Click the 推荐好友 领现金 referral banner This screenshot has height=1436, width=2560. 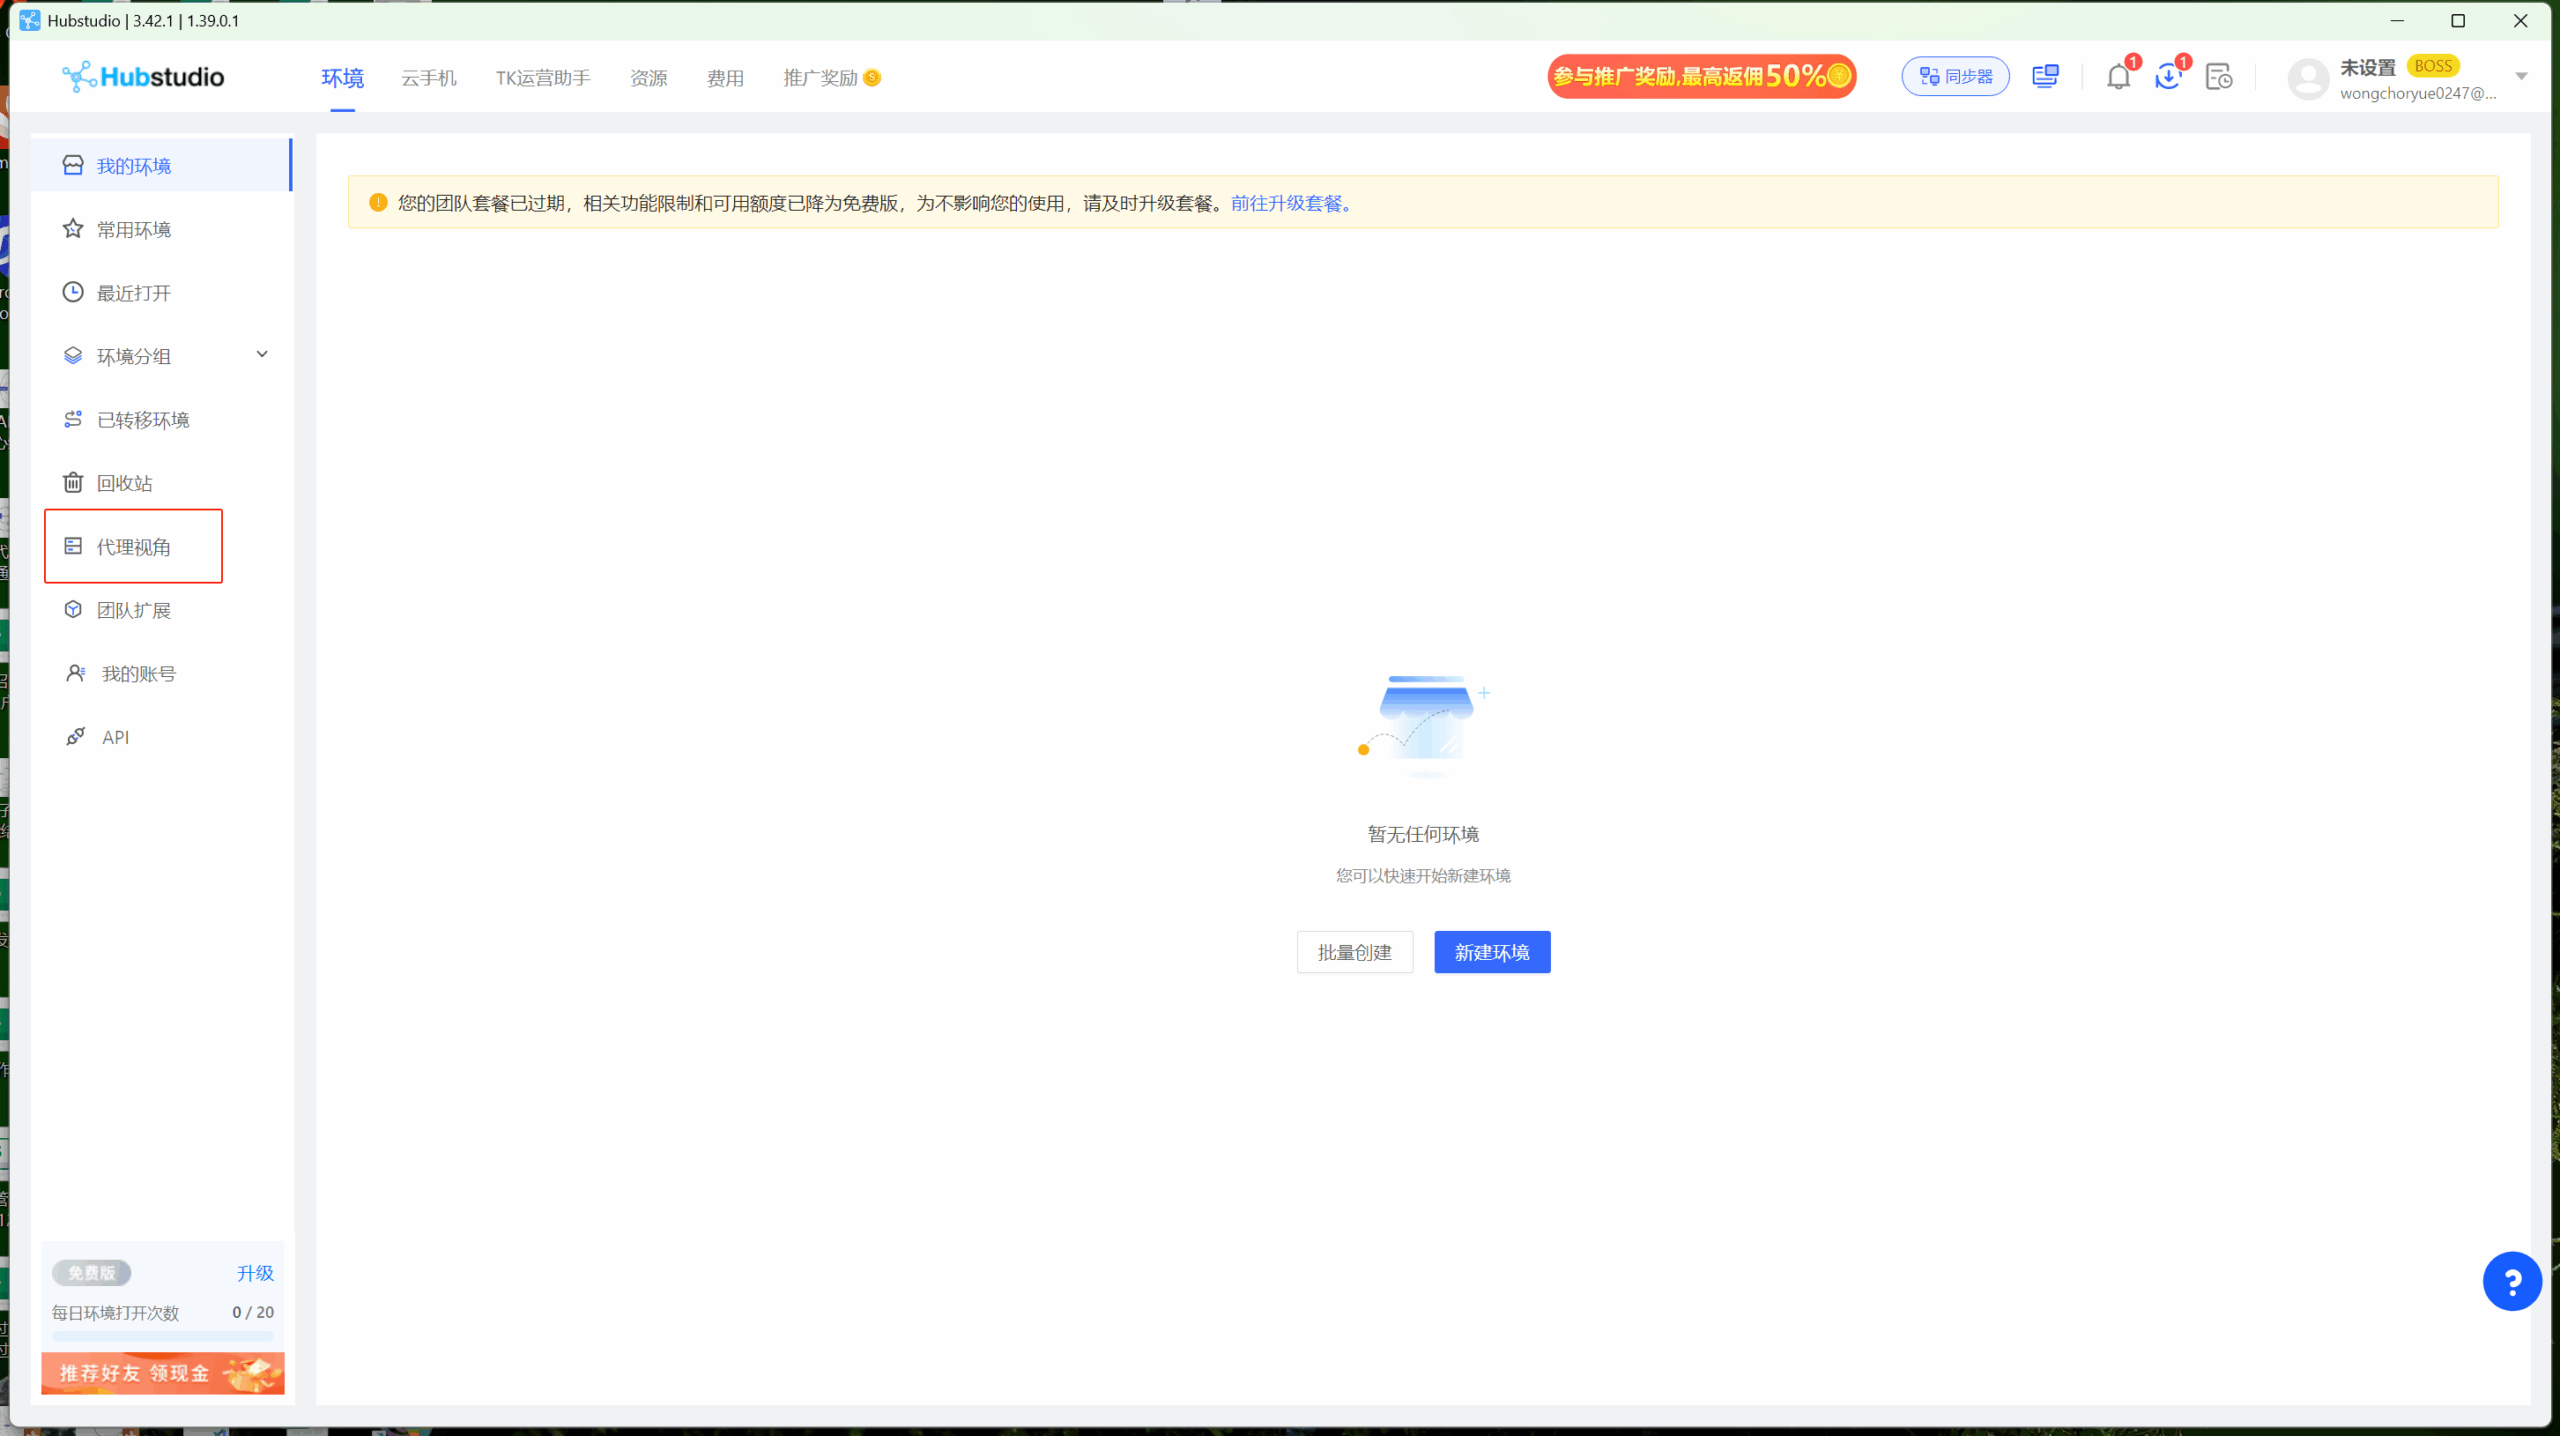tap(163, 1373)
